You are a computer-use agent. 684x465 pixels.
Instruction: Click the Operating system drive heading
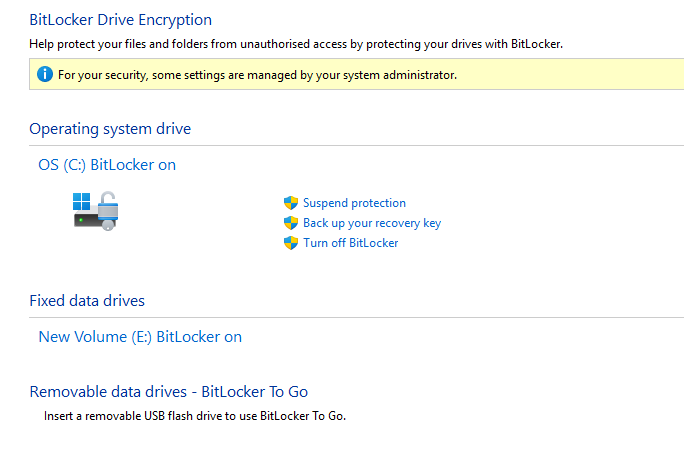[x=110, y=129]
